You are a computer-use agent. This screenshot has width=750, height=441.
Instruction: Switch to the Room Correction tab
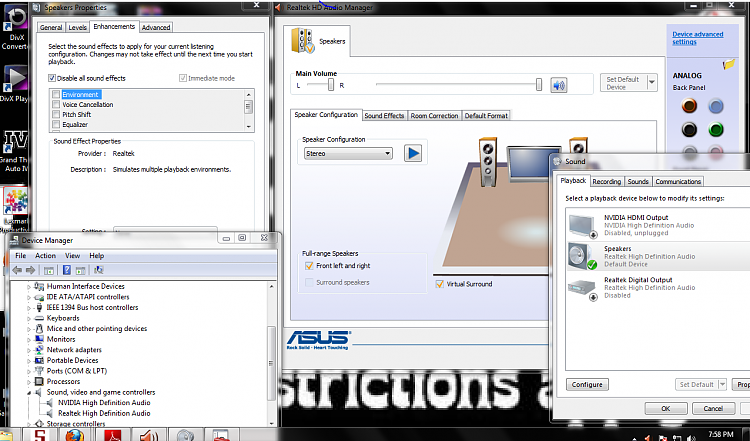coord(434,116)
